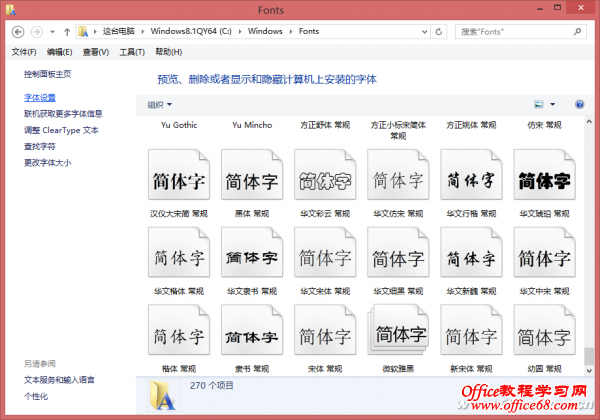Open the 文件(F) menu
This screenshot has width=600, height=420.
[24, 52]
